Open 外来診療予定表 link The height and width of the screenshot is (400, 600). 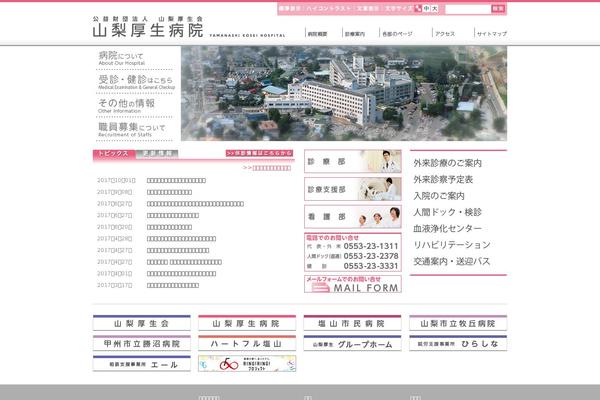click(443, 180)
